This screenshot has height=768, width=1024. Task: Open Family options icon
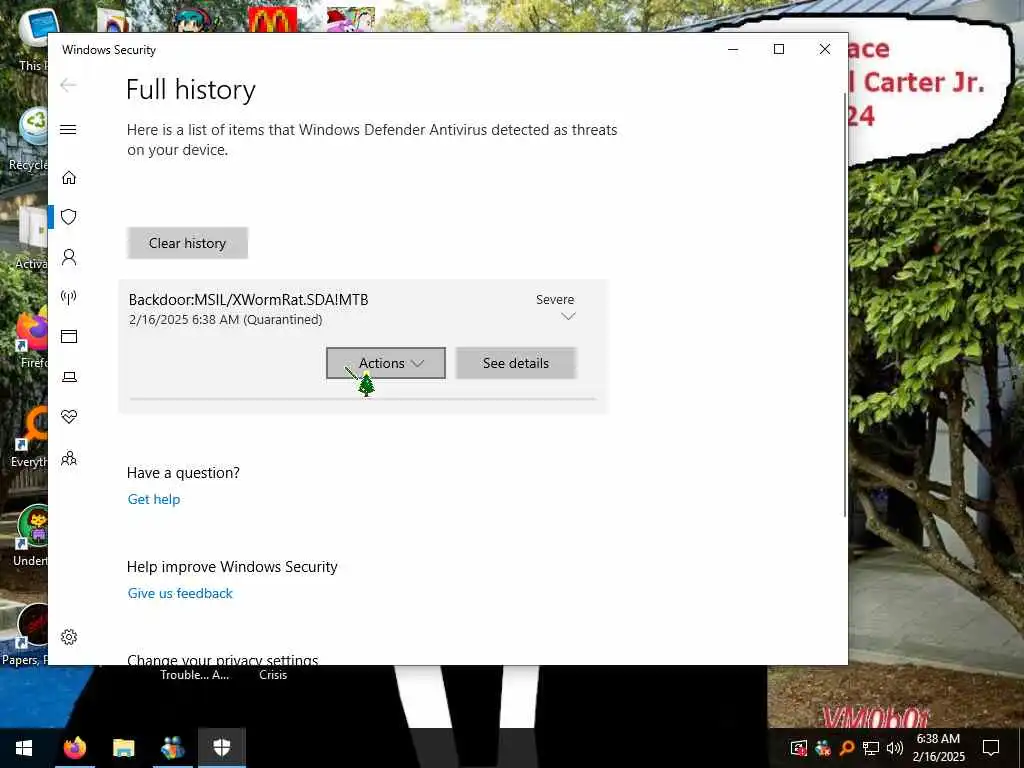[x=69, y=458]
